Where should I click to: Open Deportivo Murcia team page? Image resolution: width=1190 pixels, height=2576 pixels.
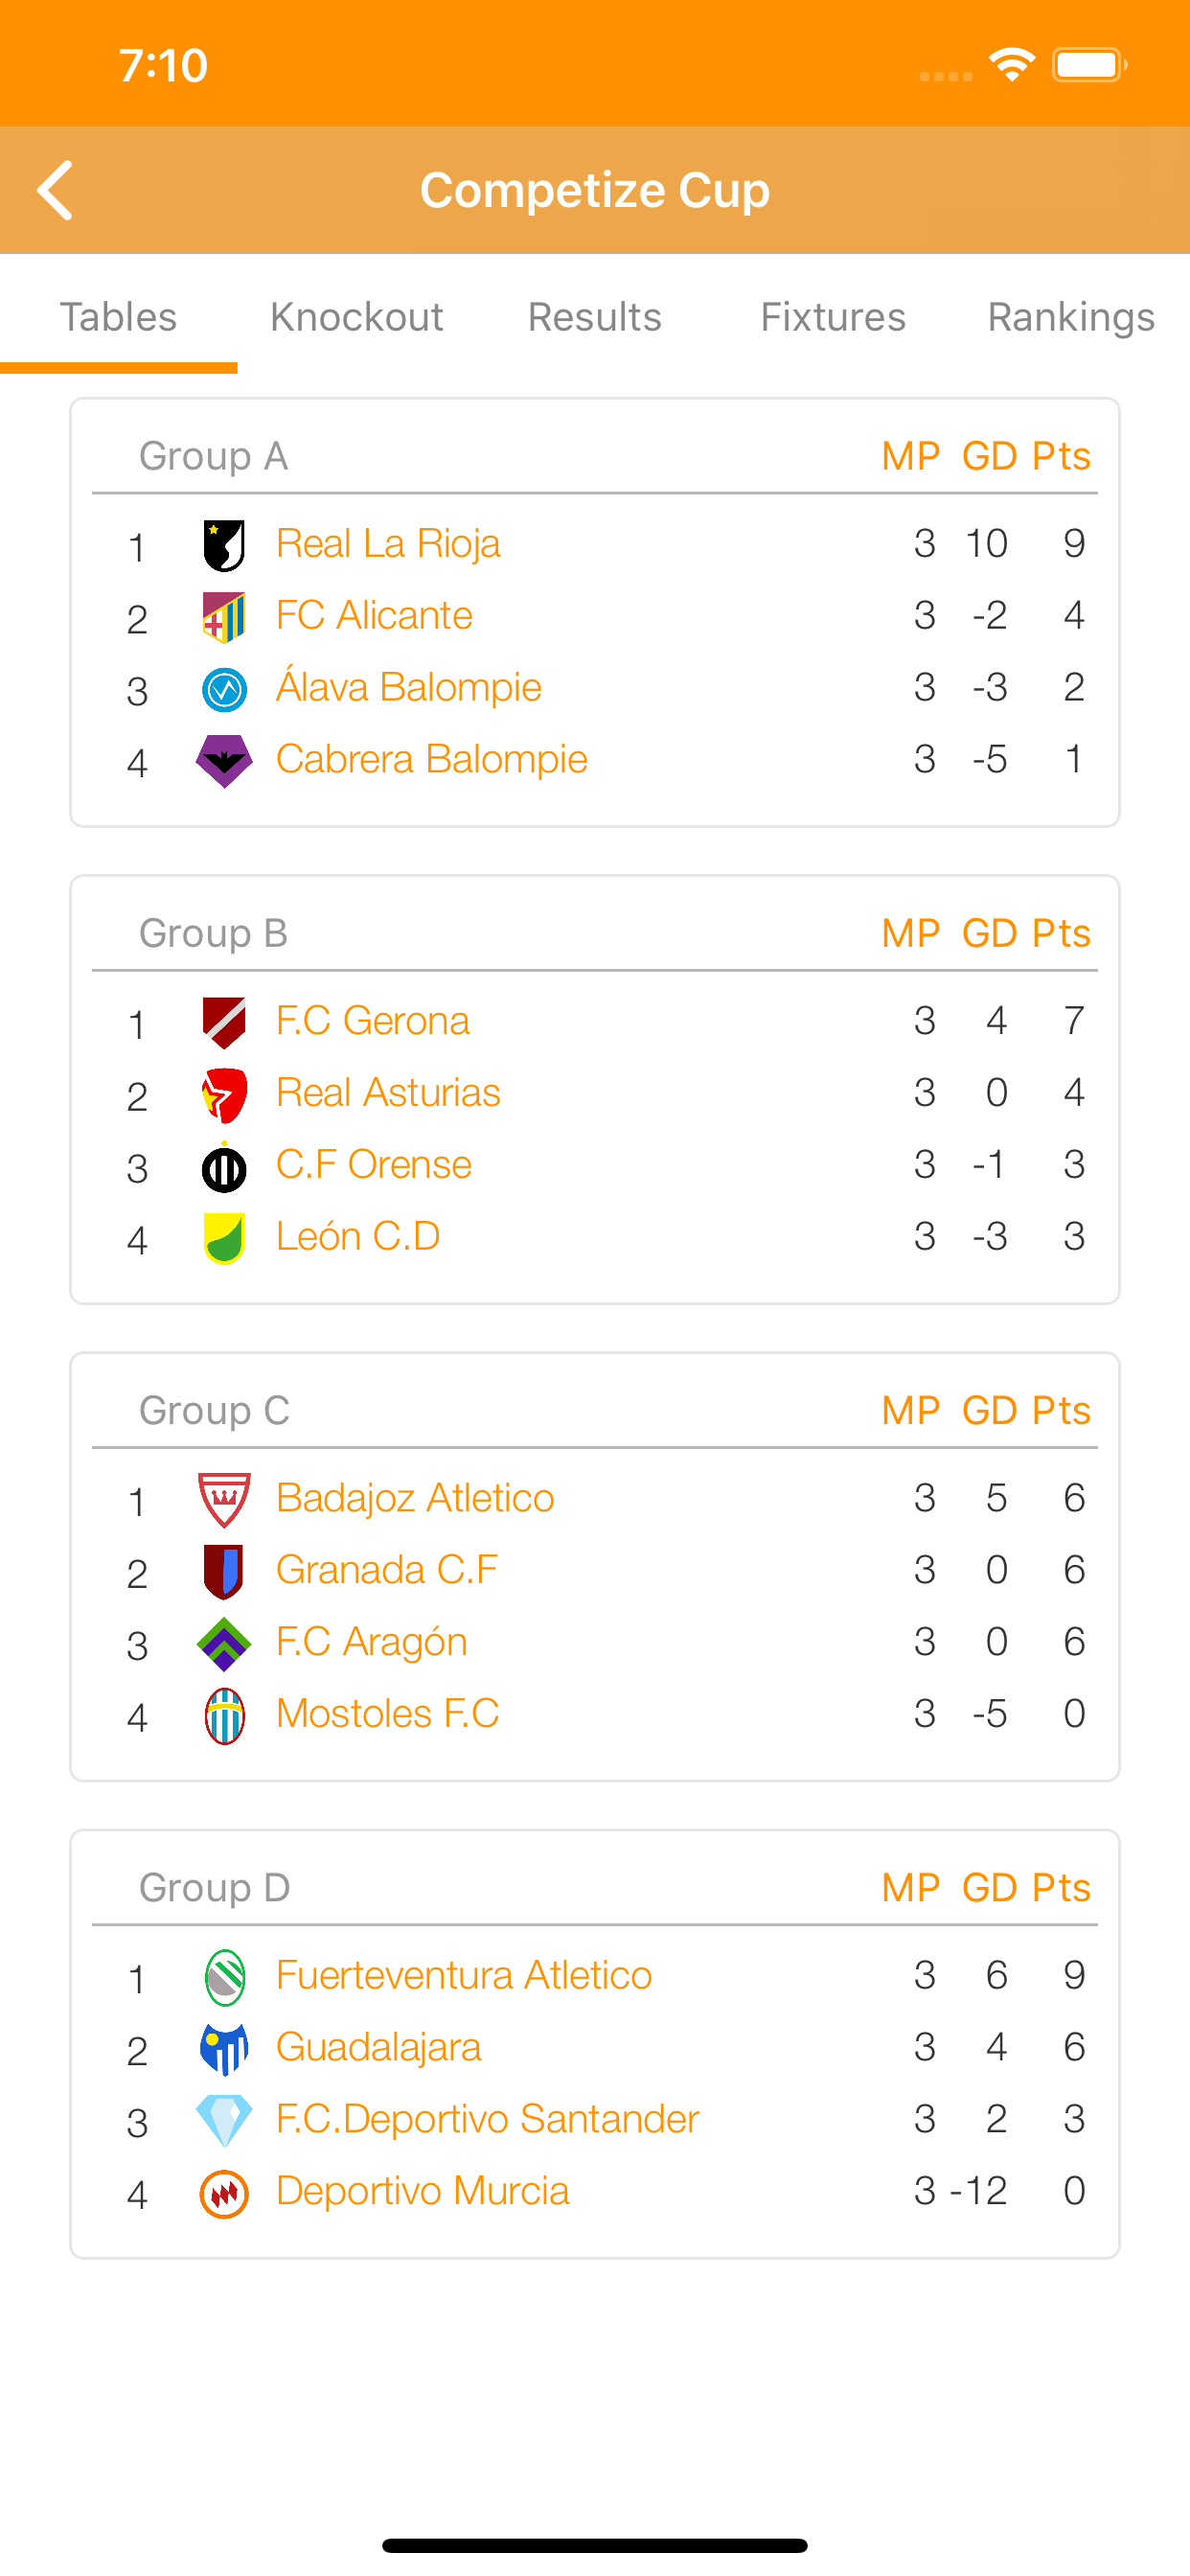click(x=422, y=2191)
